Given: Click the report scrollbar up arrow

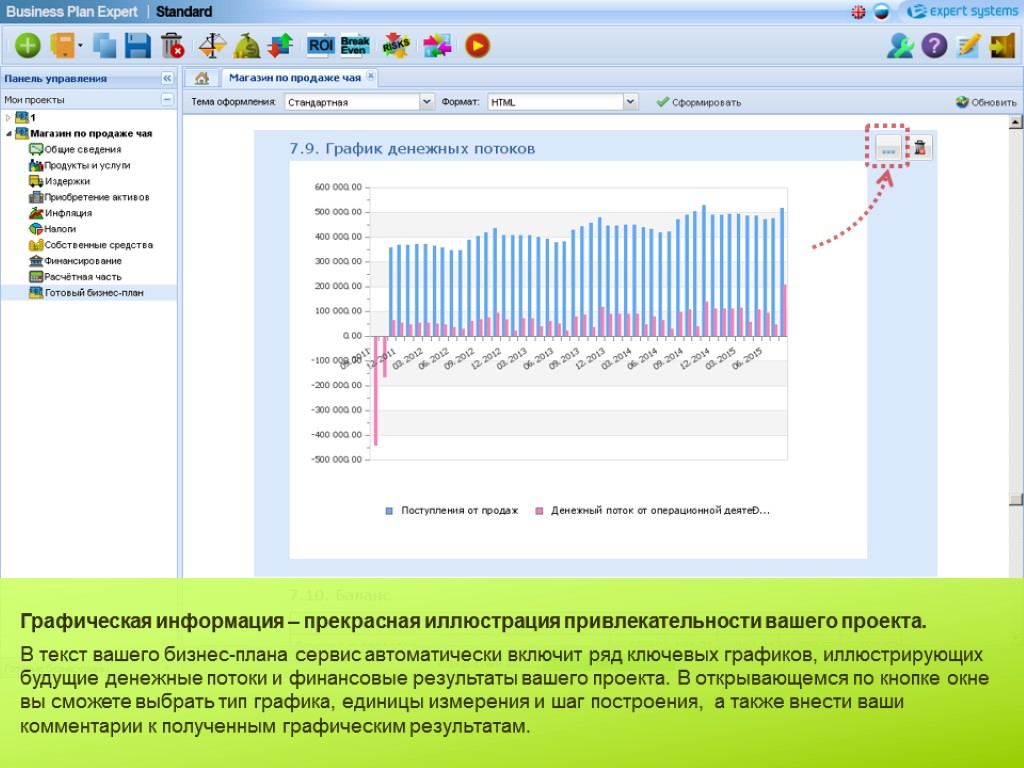Looking at the screenshot, I should (x=1016, y=122).
